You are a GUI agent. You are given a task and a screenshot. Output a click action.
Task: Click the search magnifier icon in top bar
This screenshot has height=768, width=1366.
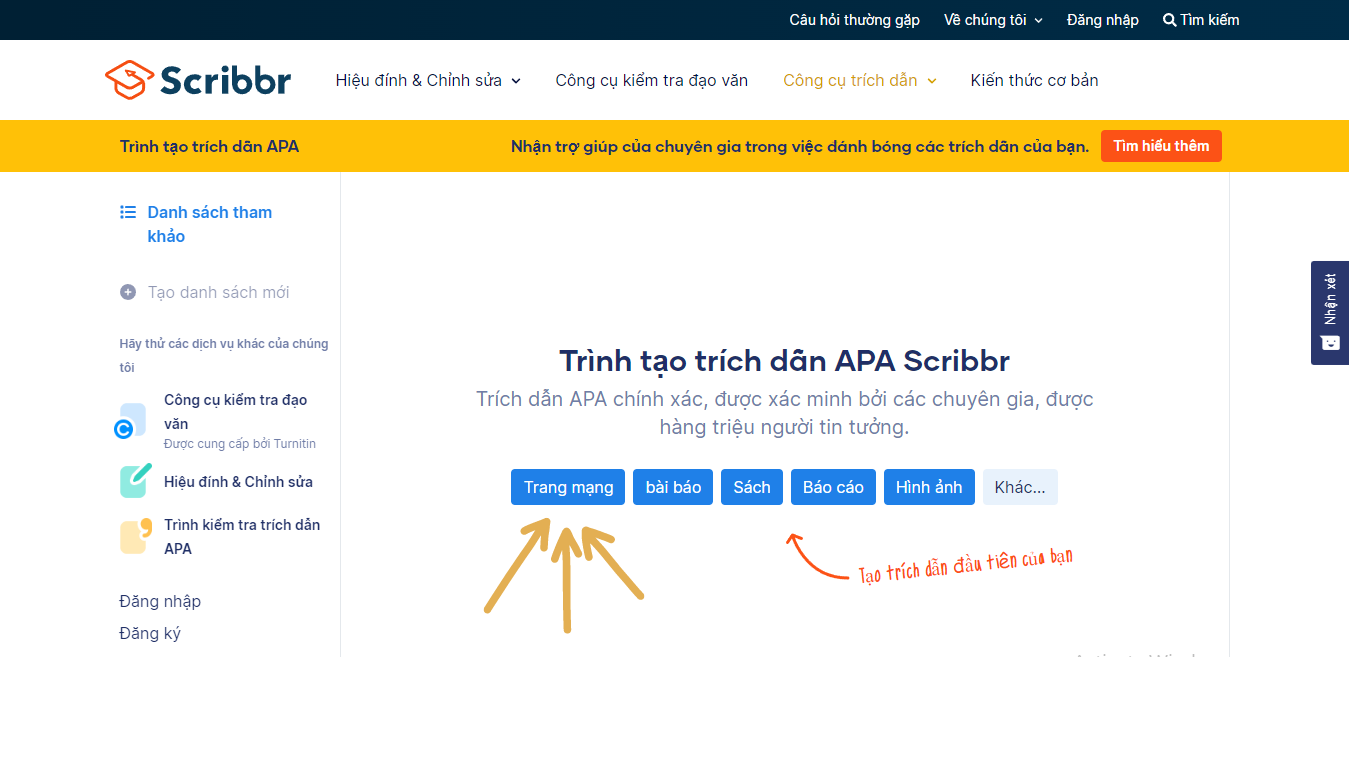coord(1169,20)
